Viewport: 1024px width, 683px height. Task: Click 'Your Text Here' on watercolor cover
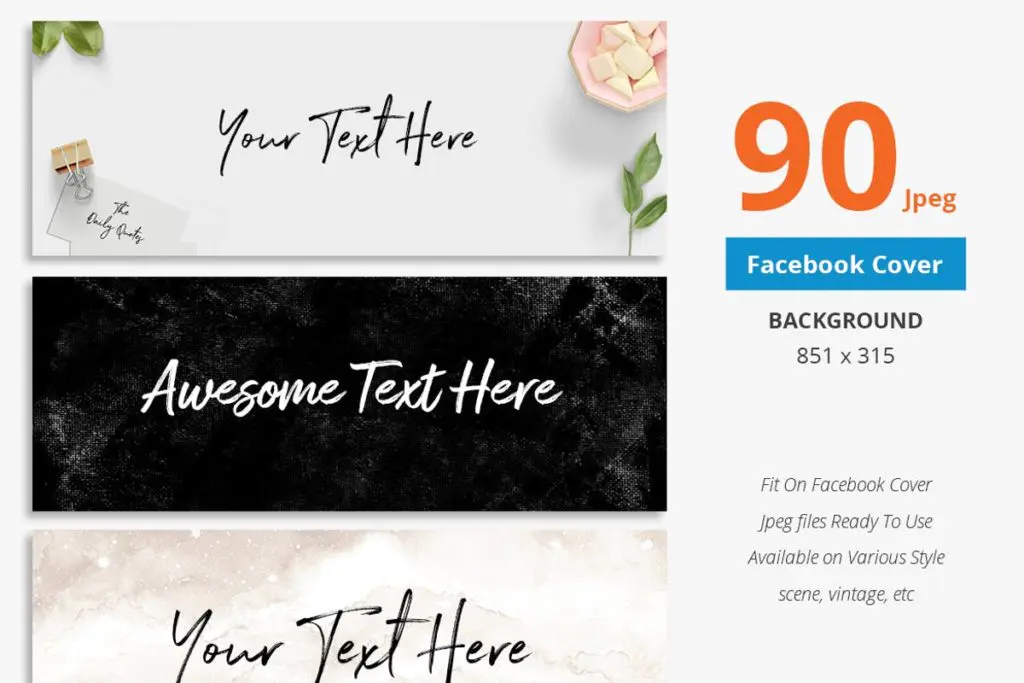pyautogui.click(x=349, y=639)
